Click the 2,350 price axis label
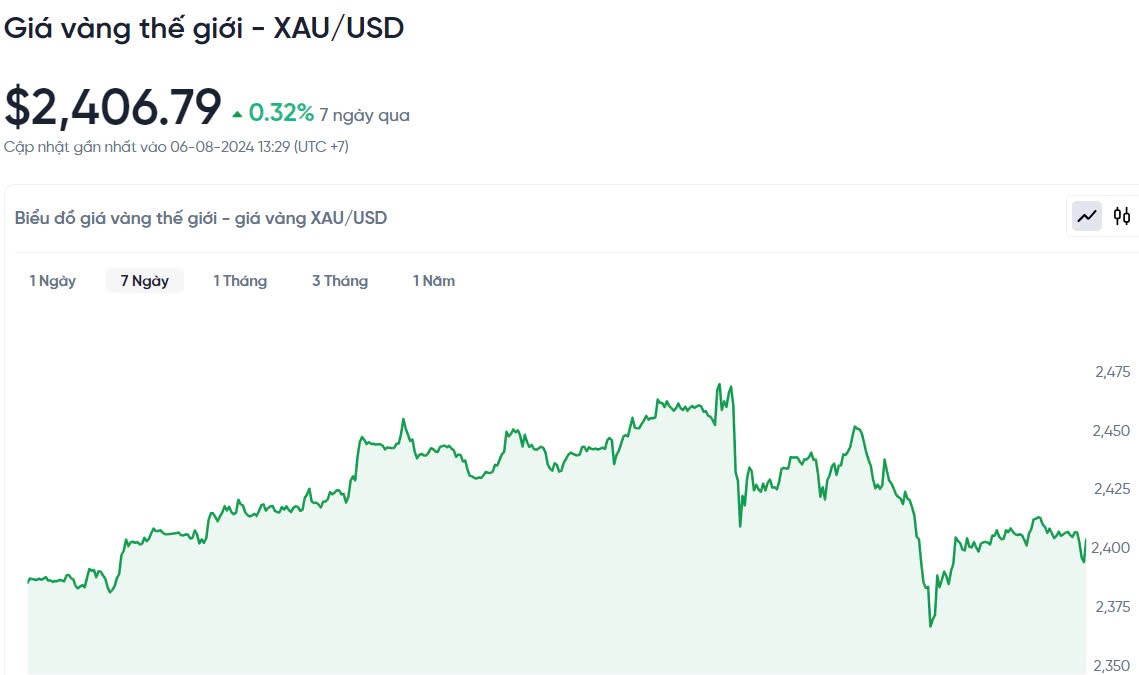This screenshot has width=1139, height=675. (x=1112, y=665)
